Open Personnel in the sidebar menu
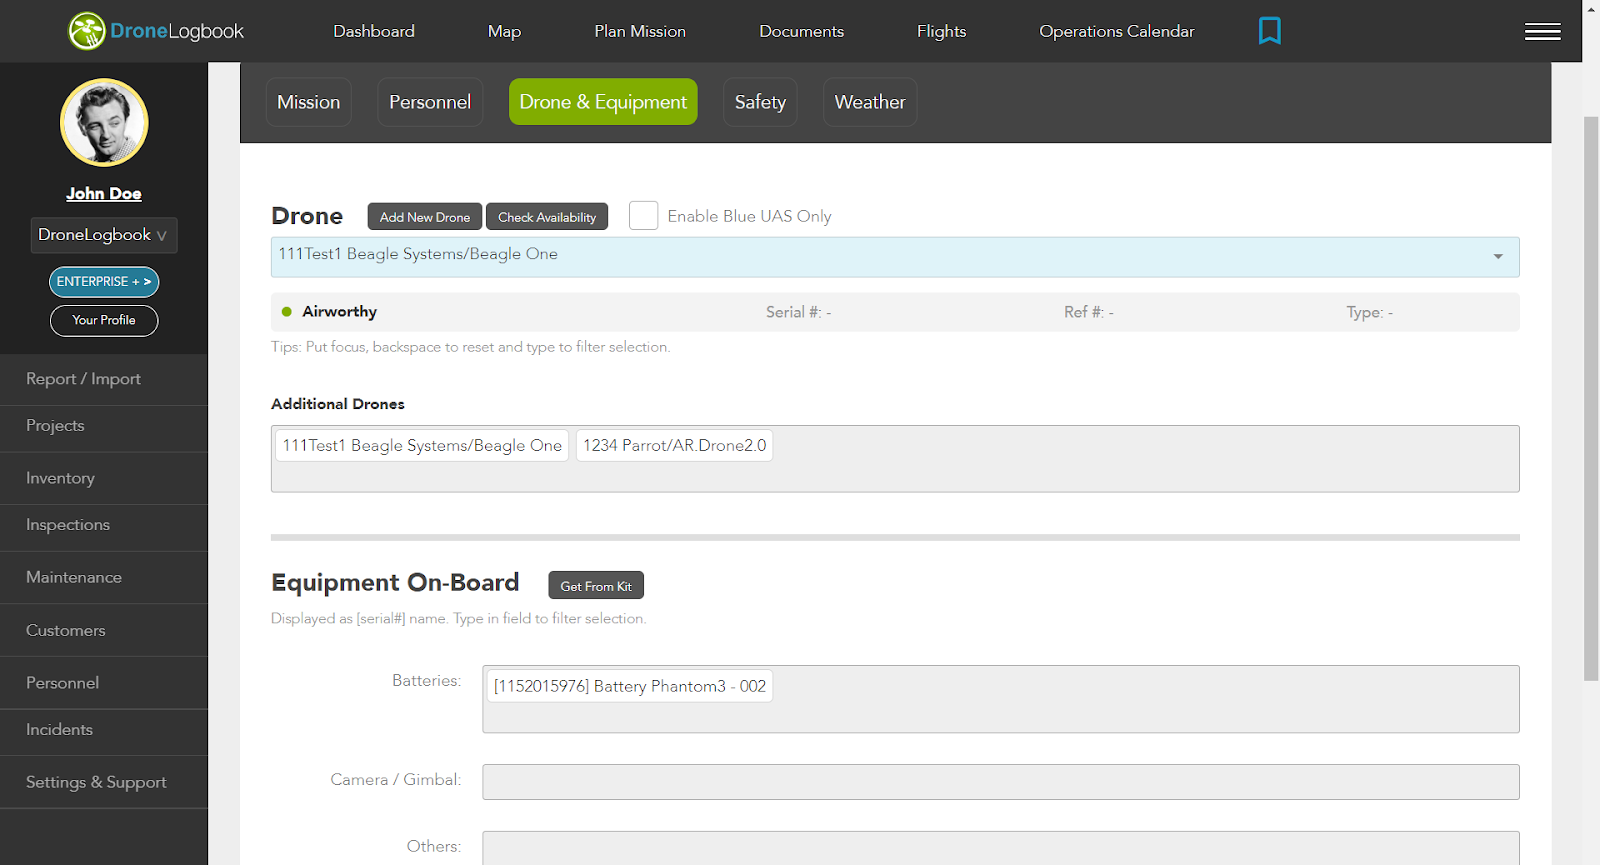The image size is (1600, 865). pyautogui.click(x=104, y=683)
